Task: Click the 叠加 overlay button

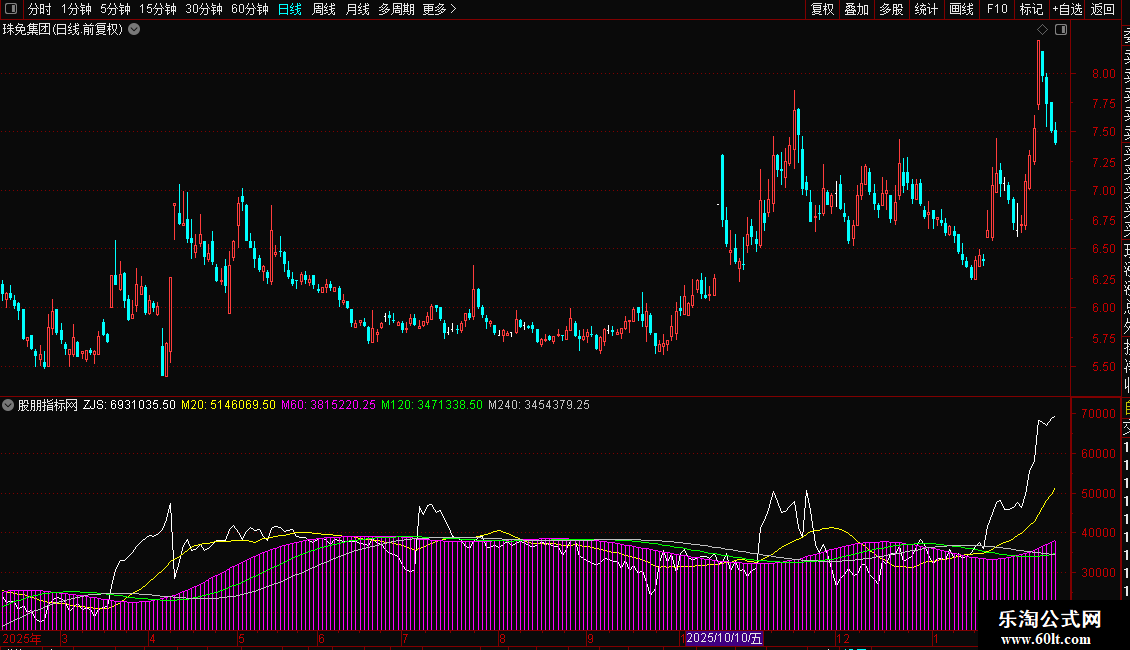Action: (857, 9)
